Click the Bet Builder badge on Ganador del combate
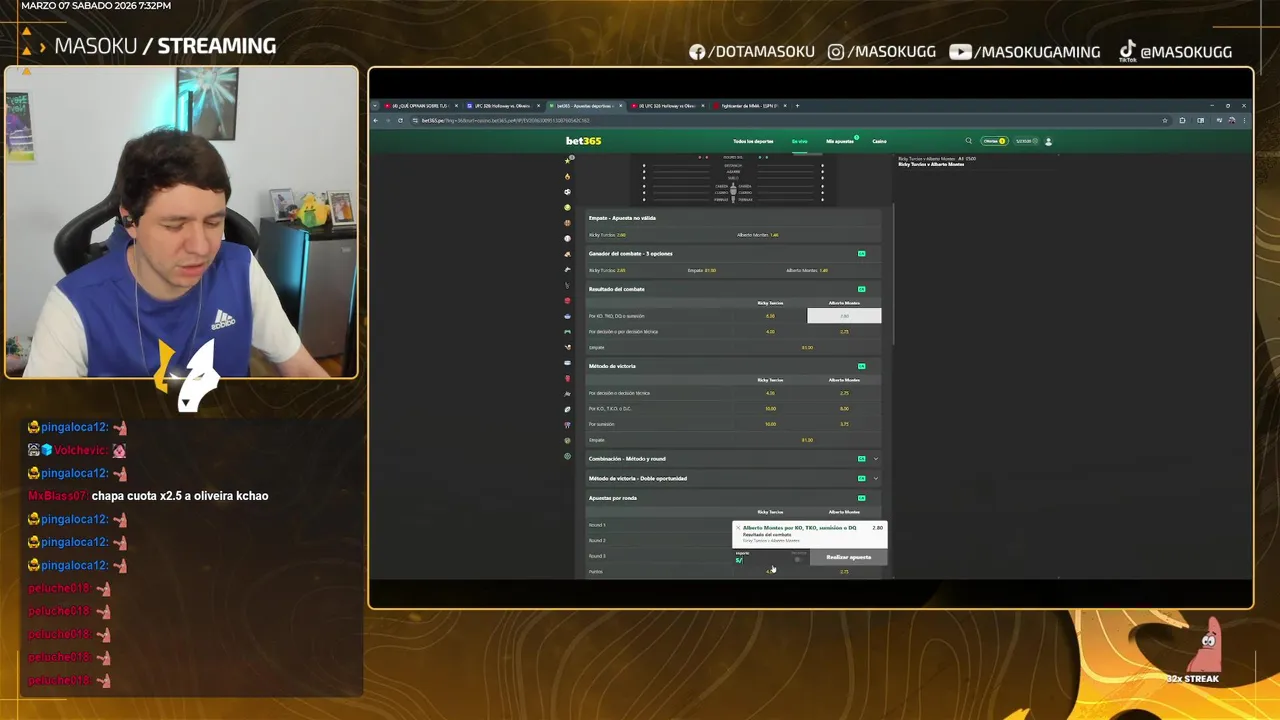This screenshot has height=720, width=1280. point(861,254)
